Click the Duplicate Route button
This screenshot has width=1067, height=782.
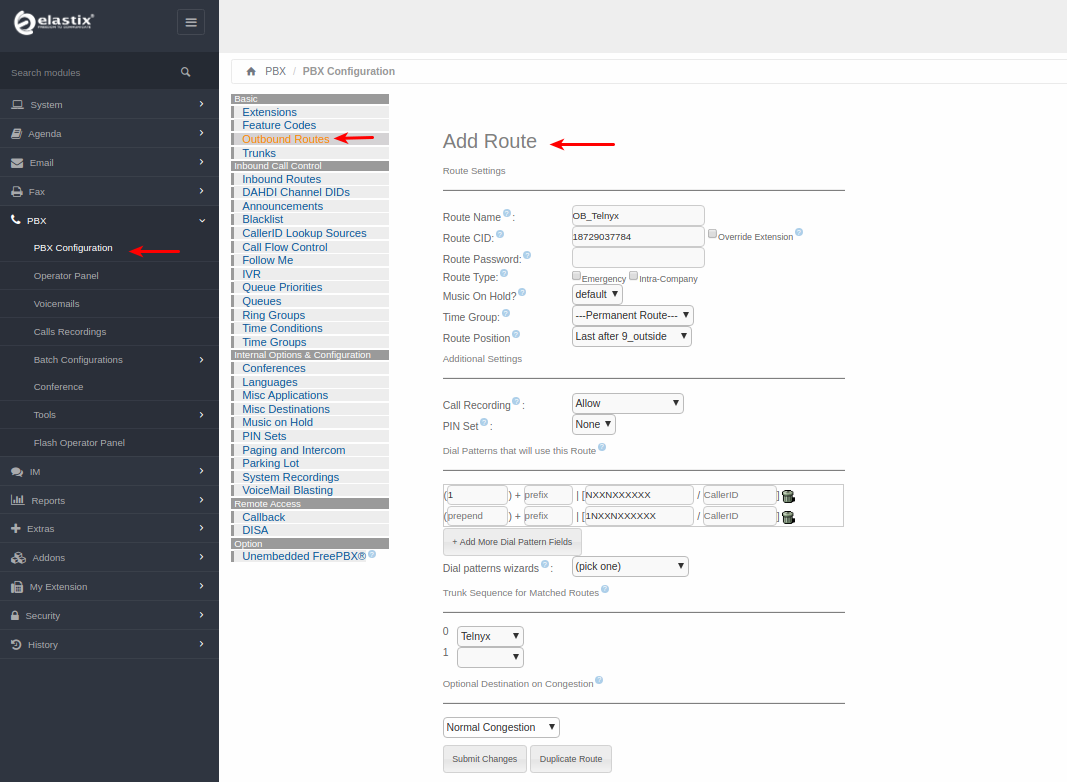pos(571,759)
